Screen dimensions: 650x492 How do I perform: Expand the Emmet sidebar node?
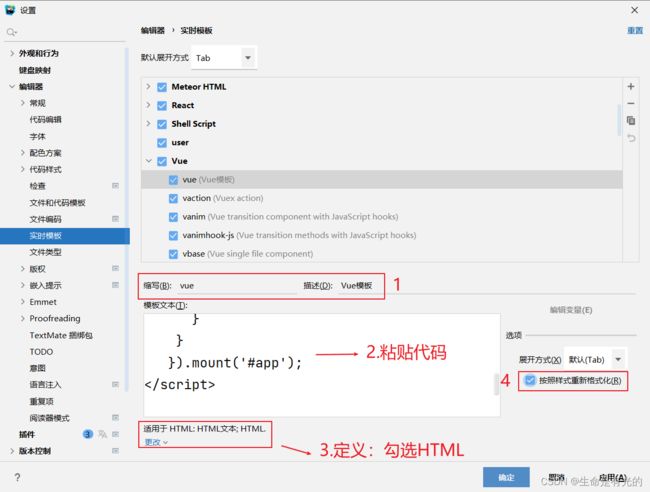[23, 302]
